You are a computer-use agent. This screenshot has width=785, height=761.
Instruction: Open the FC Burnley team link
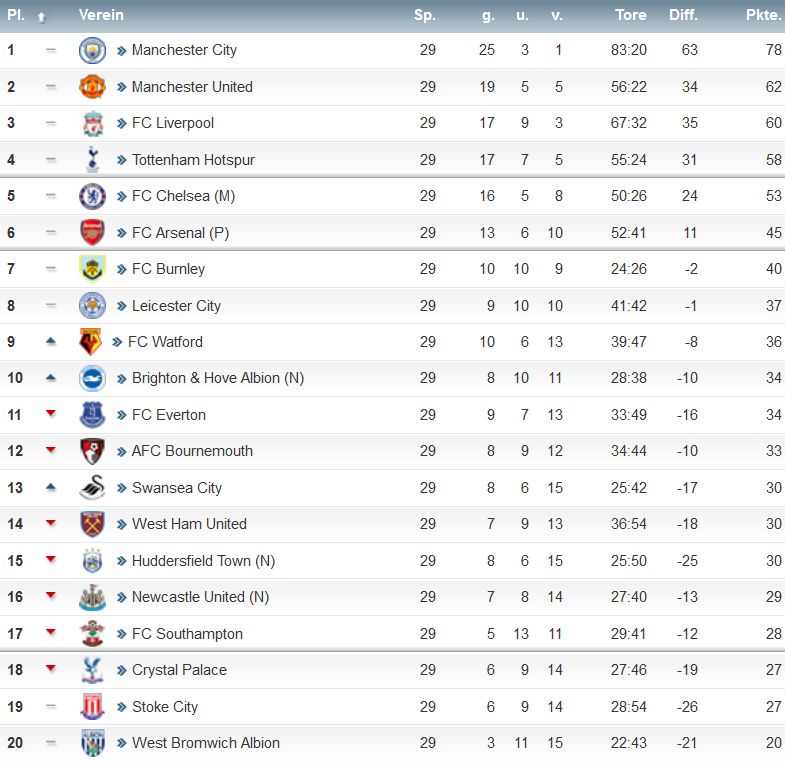[168, 269]
